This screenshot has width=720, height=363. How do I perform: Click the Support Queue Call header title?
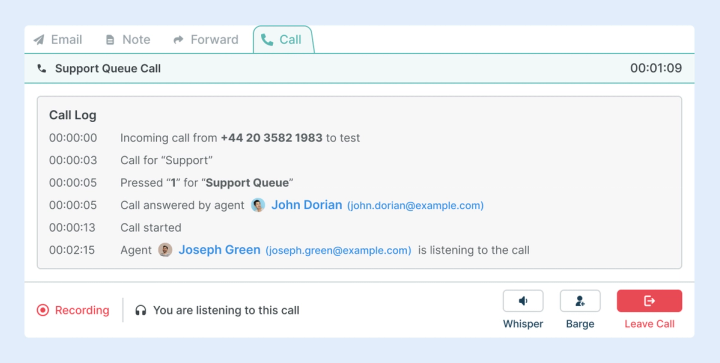[x=108, y=68]
